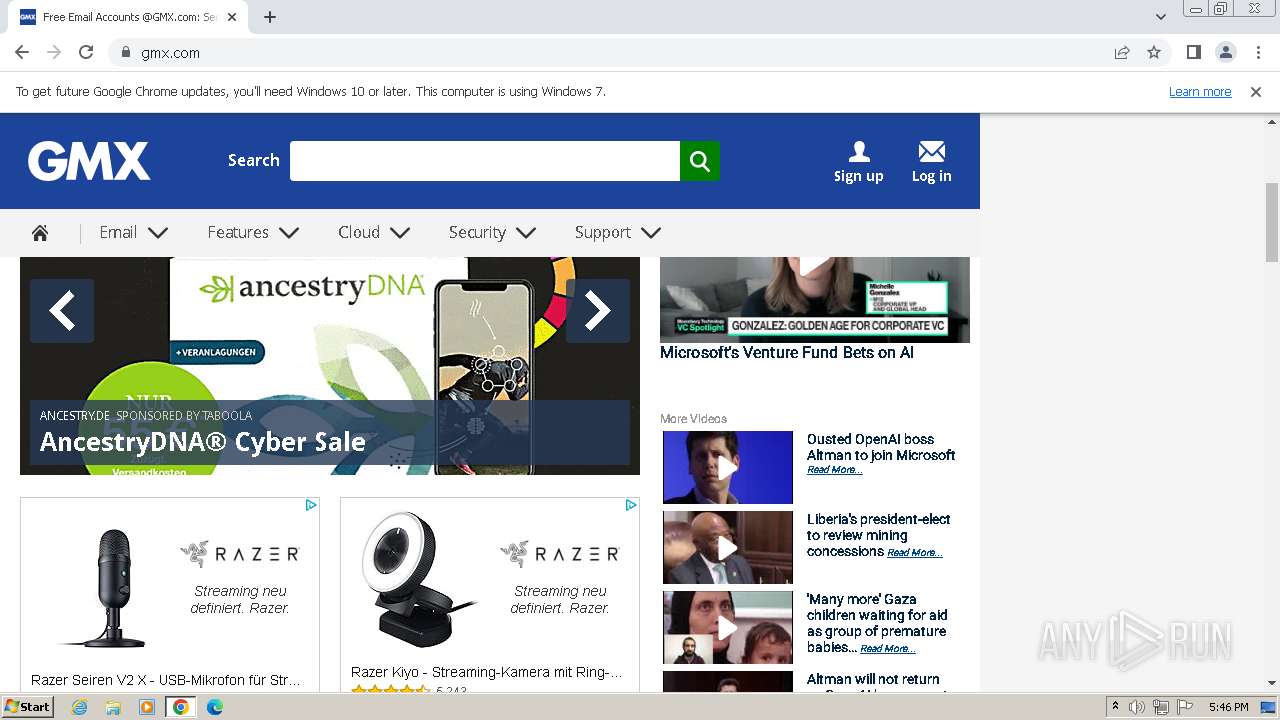Click AdChoices icon on Razer Seiren ad
This screenshot has width=1280, height=720.
[x=311, y=505]
